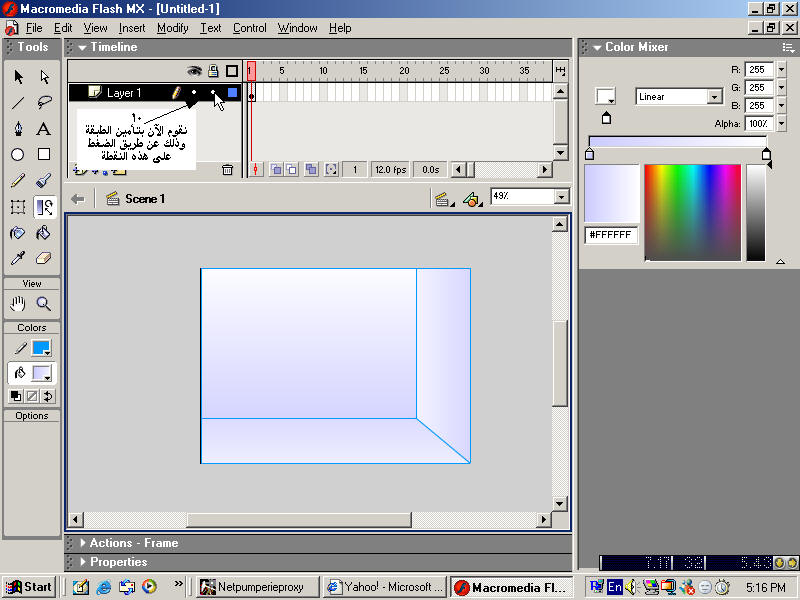Viewport: 800px width, 600px height.
Task: Open the File menu
Action: point(34,28)
